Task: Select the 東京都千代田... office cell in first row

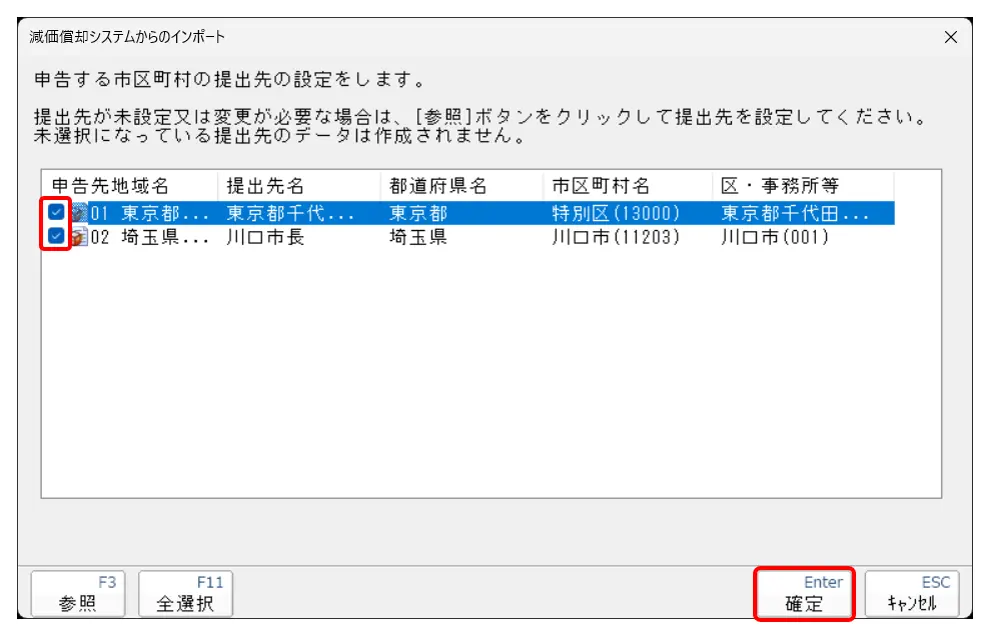Action: pyautogui.click(x=795, y=213)
